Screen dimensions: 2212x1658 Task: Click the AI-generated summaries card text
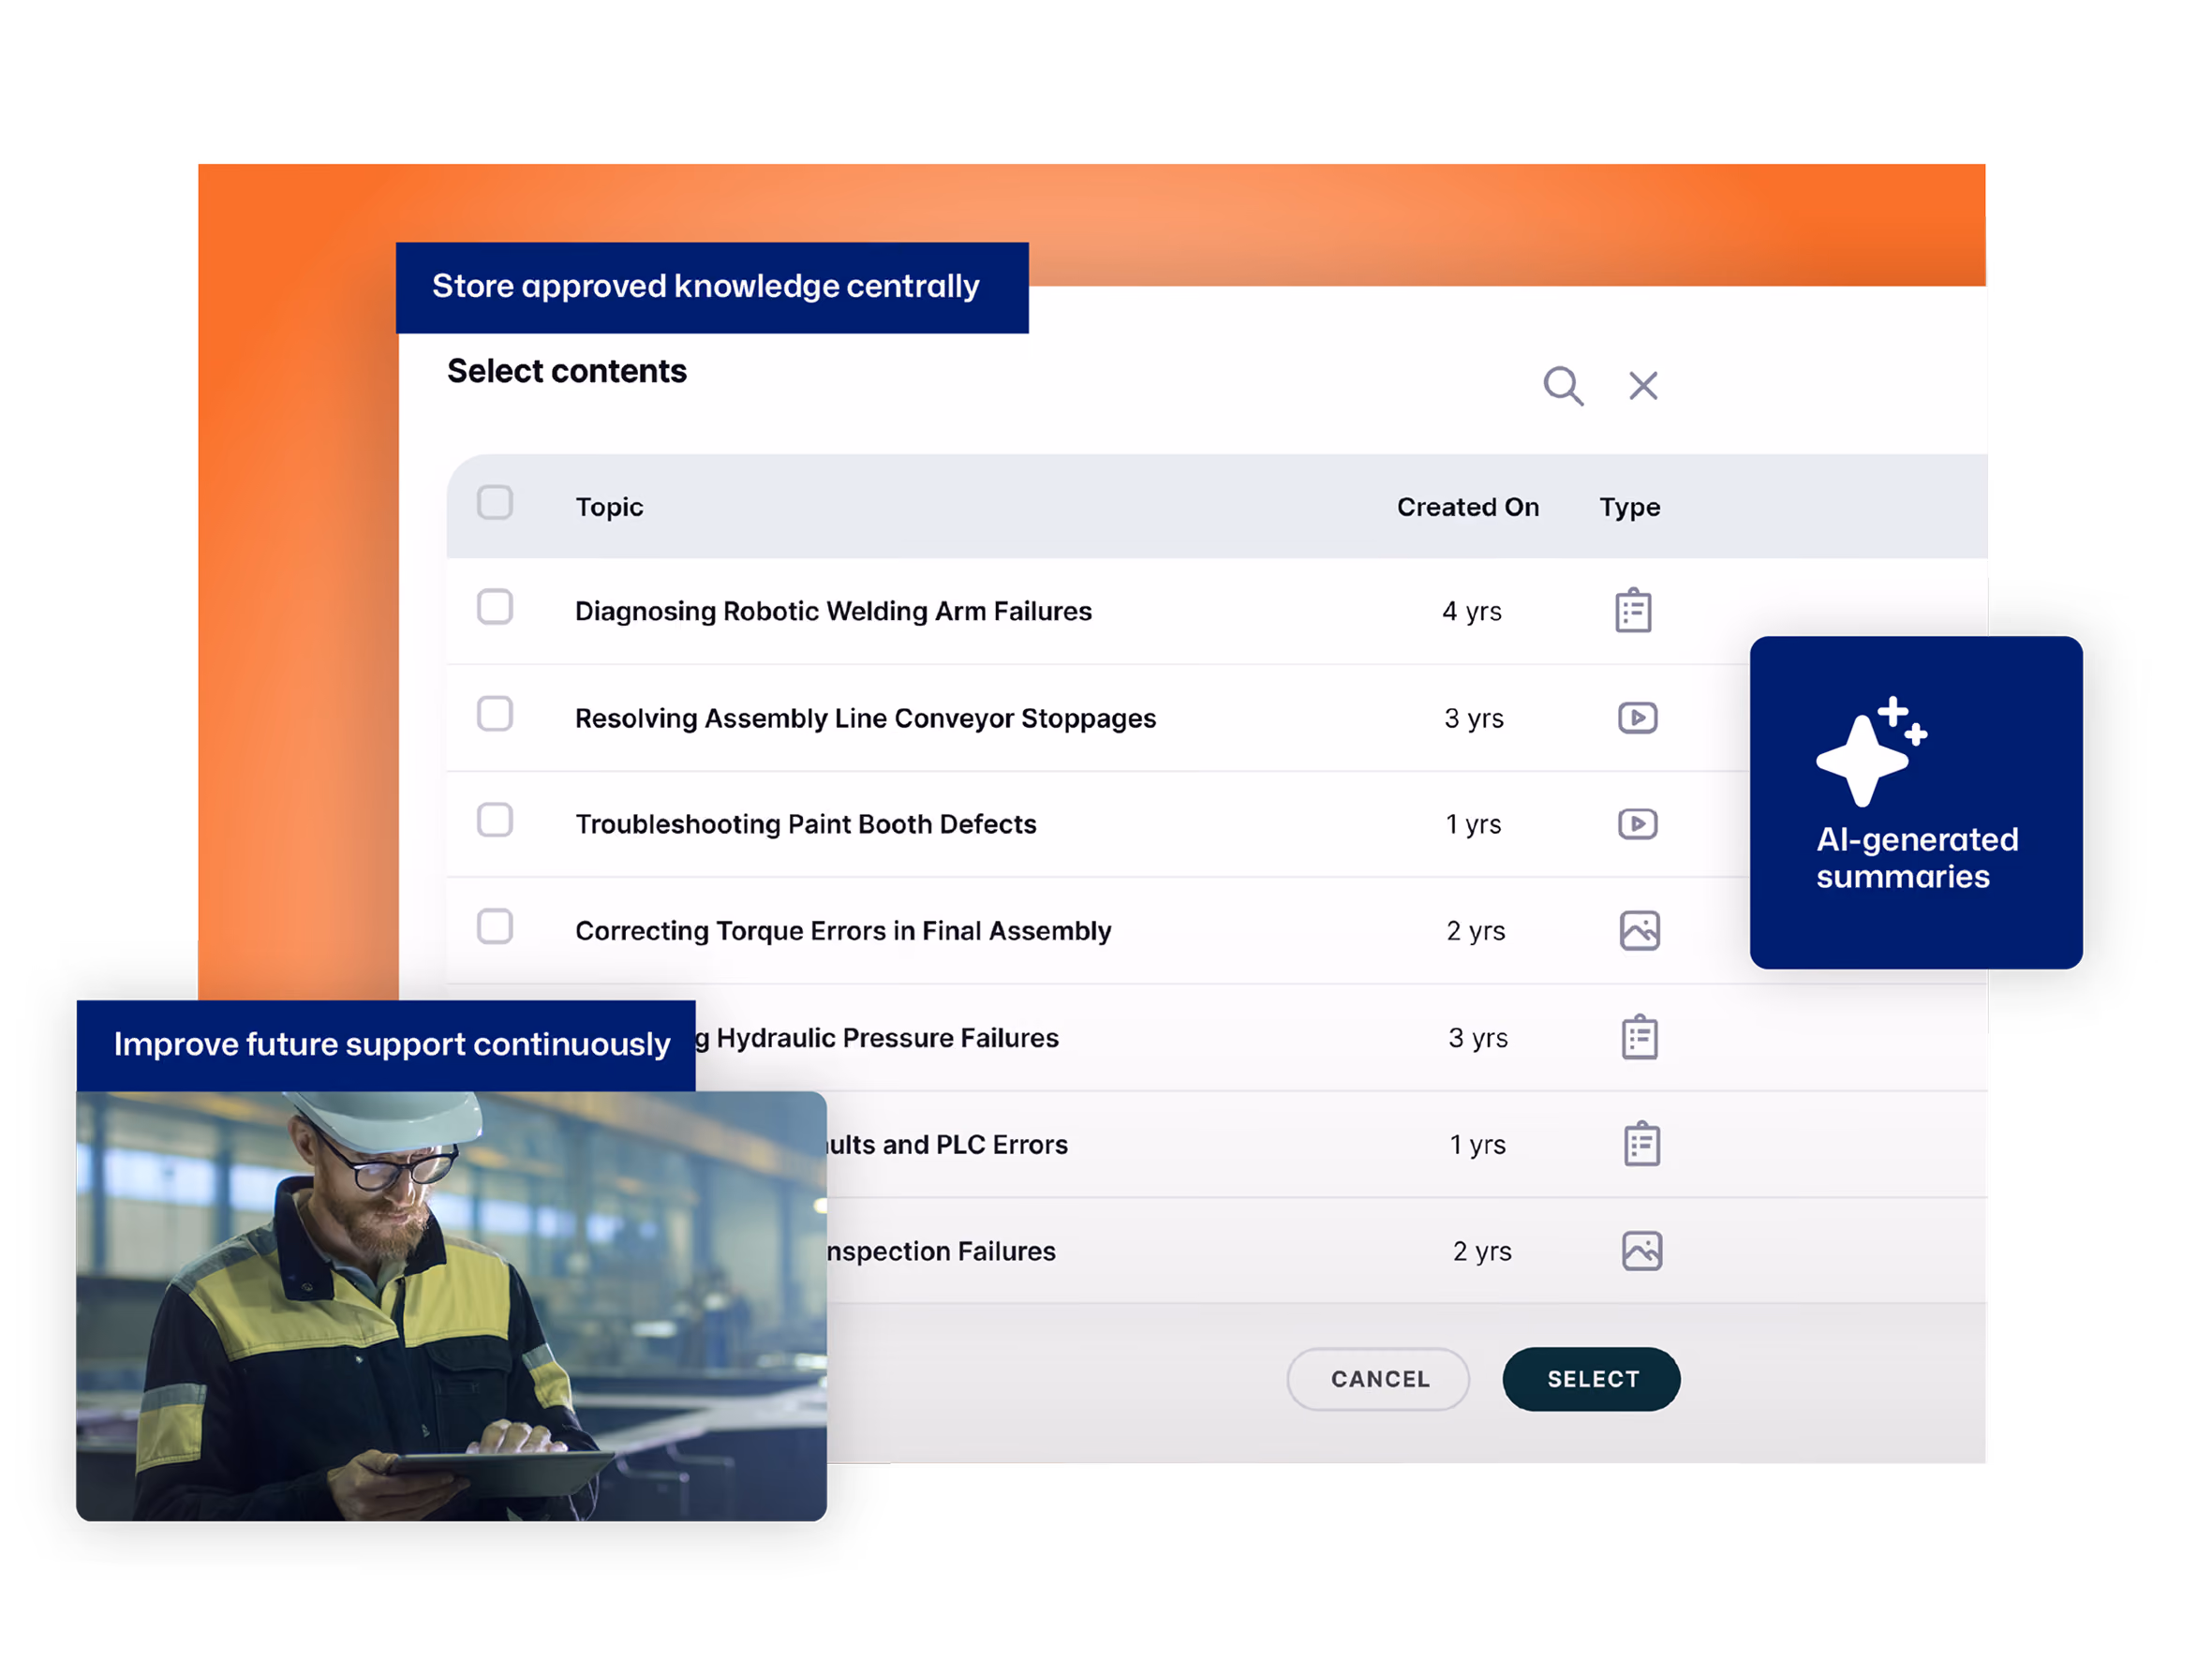click(1917, 858)
